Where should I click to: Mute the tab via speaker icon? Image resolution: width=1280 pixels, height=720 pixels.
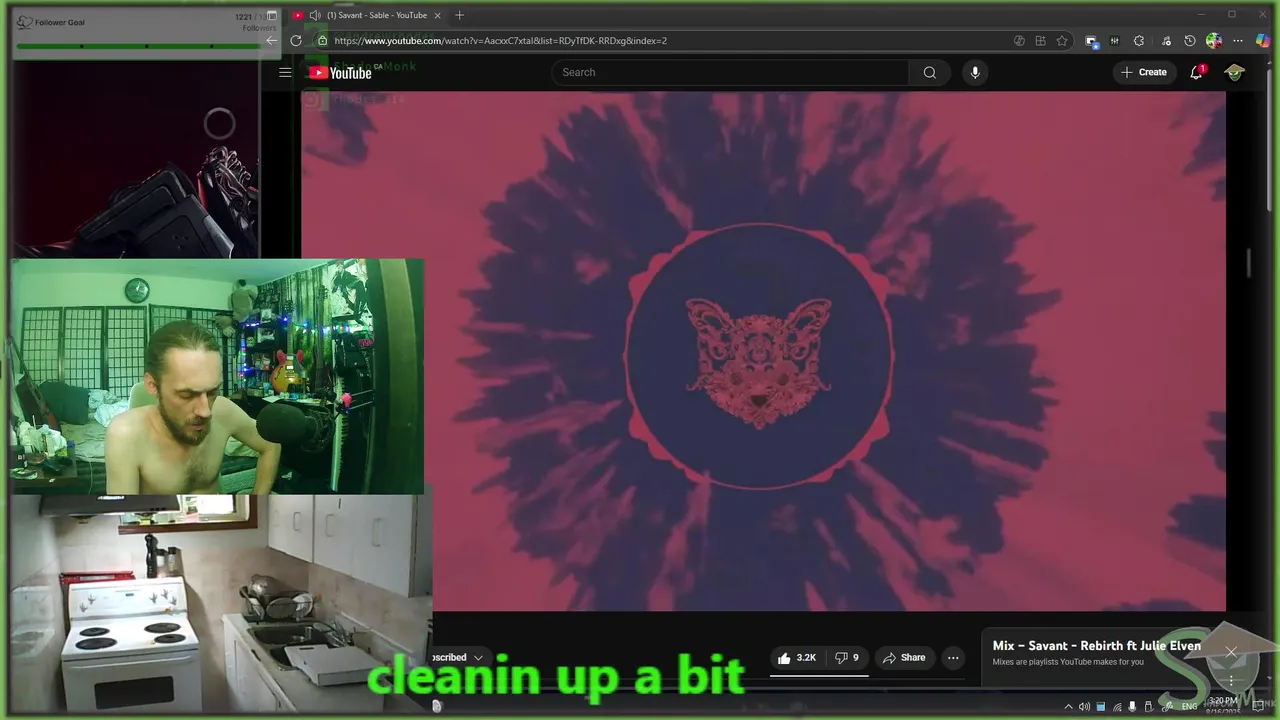tap(315, 15)
